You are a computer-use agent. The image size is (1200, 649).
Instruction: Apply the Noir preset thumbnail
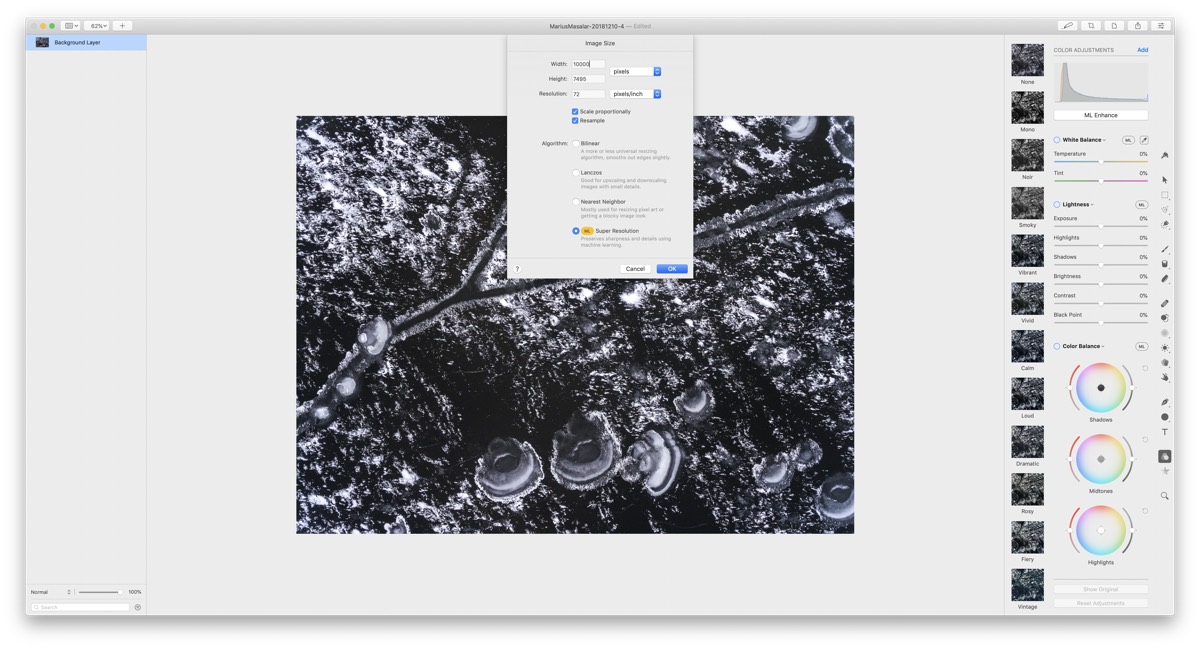point(1027,155)
